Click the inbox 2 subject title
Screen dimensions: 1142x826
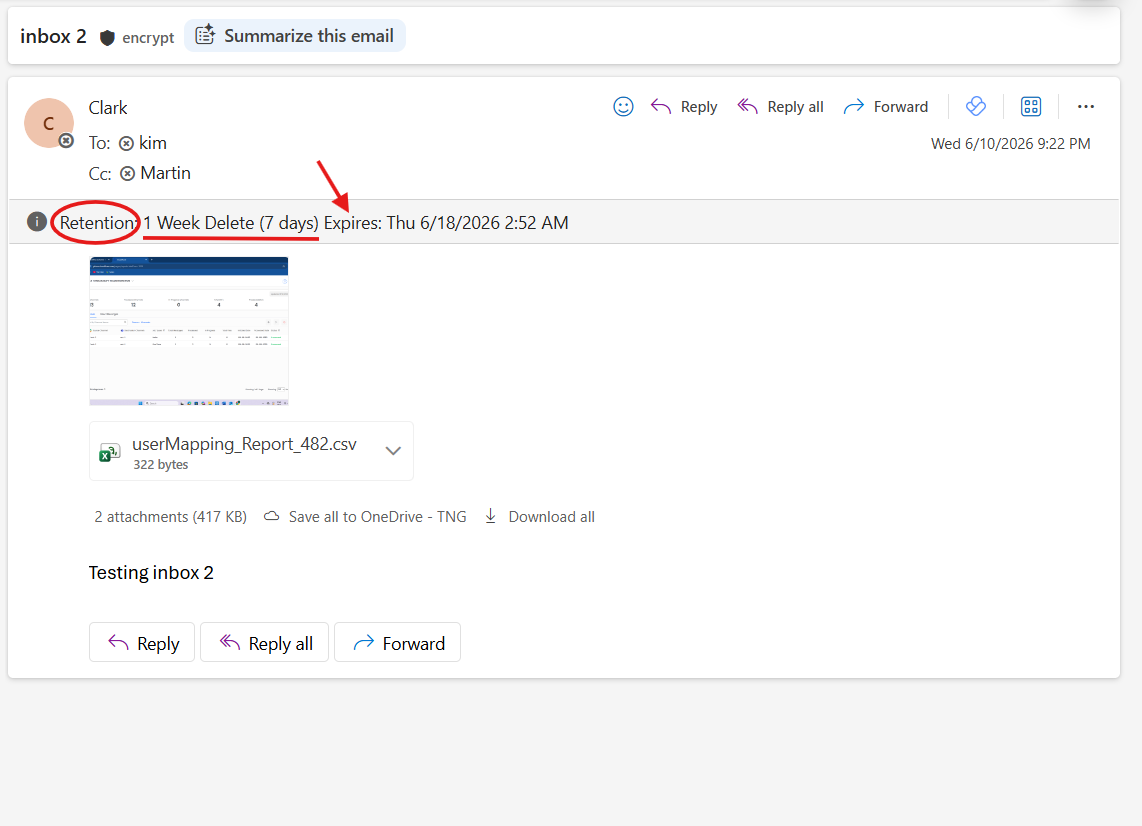click(x=53, y=36)
